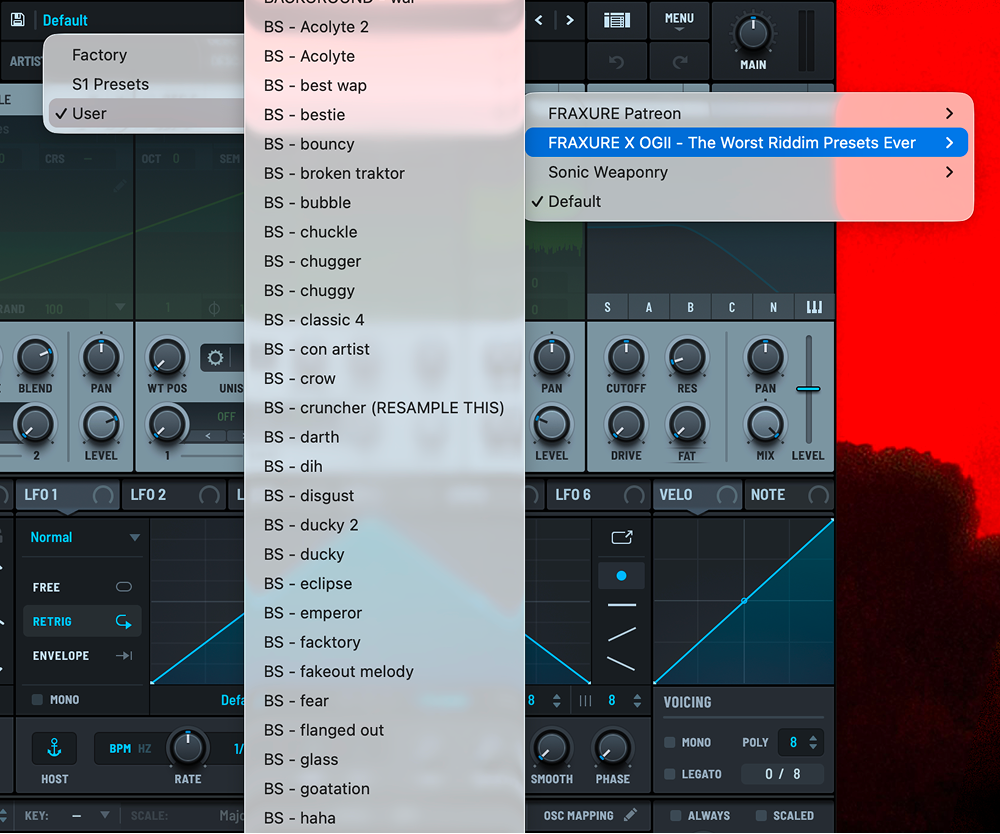Turn the SMOOTH knob
Image resolution: width=1000 pixels, height=834 pixels.
552,747
